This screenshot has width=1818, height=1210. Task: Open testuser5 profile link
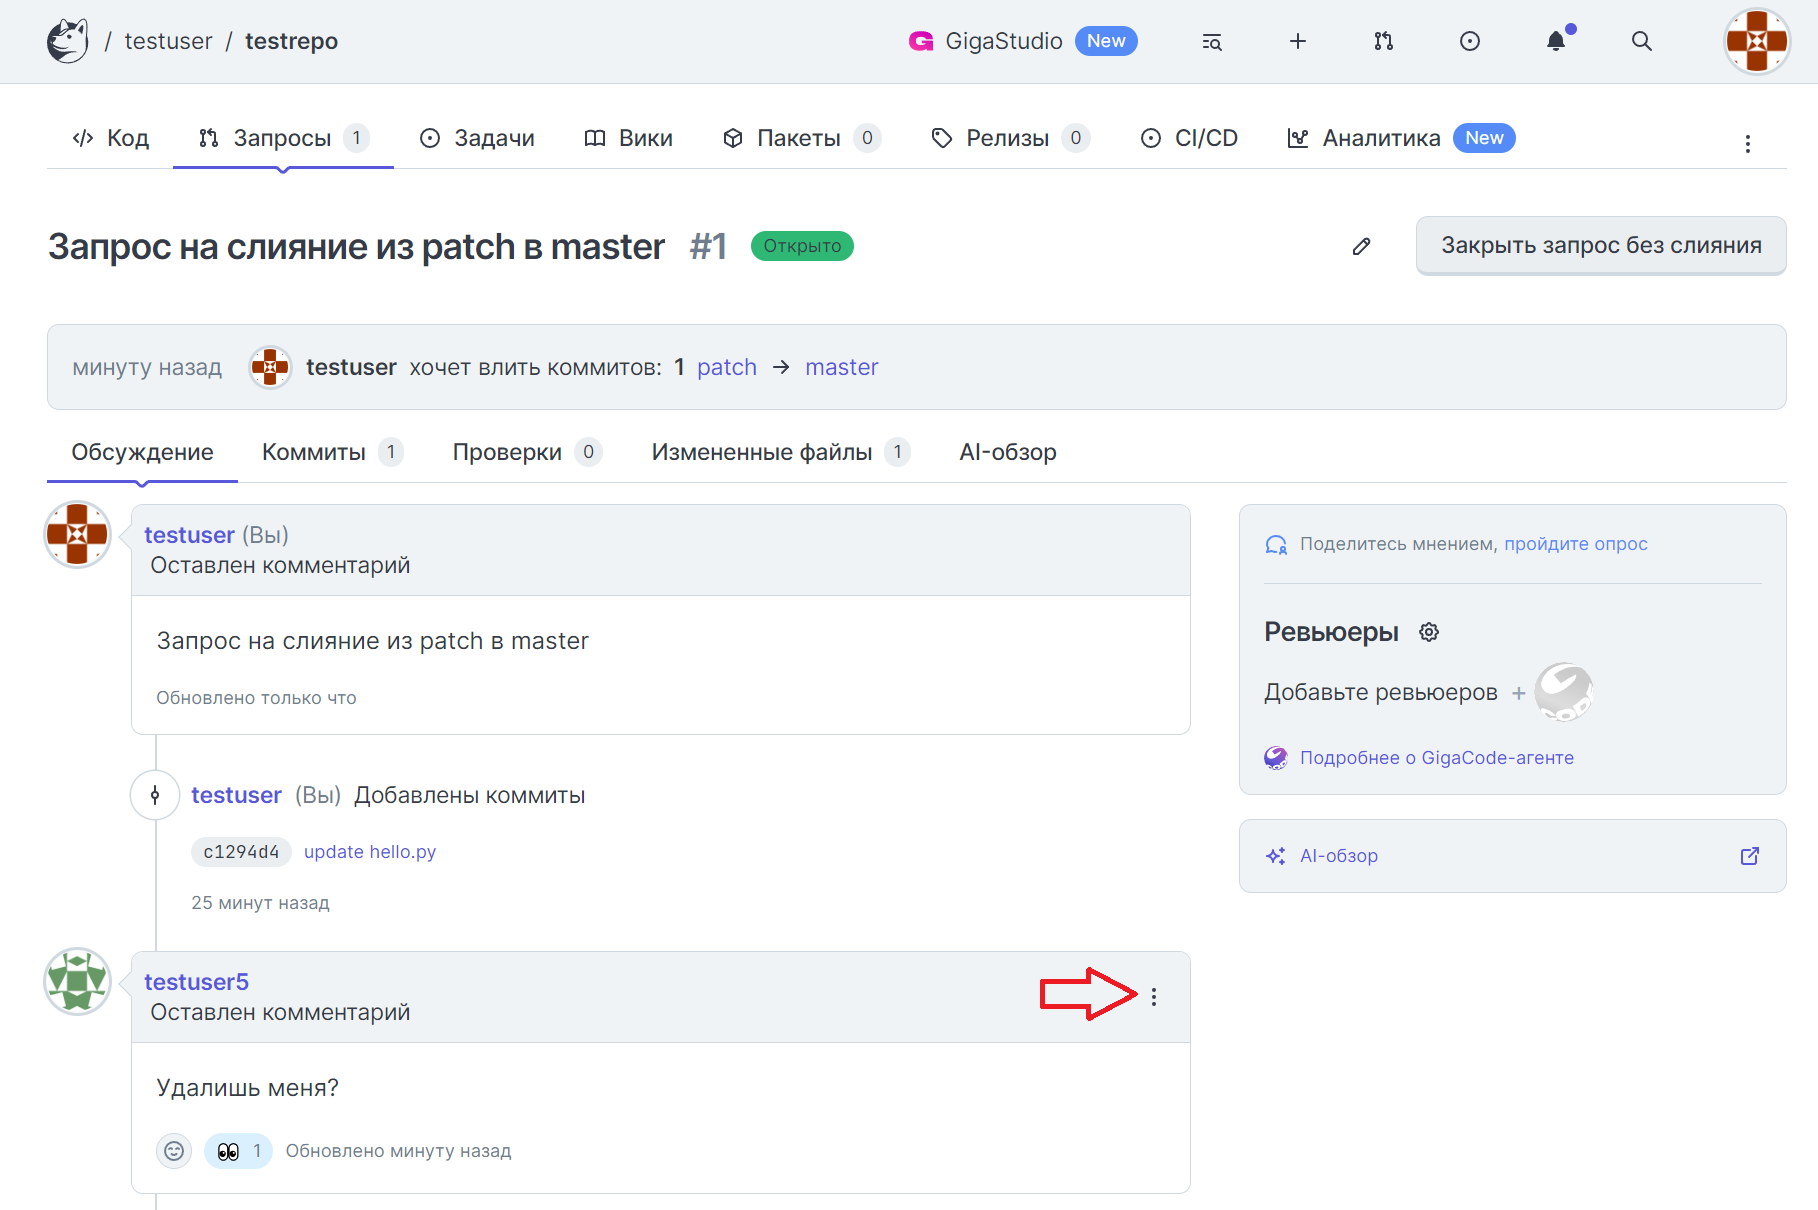pyautogui.click(x=196, y=982)
